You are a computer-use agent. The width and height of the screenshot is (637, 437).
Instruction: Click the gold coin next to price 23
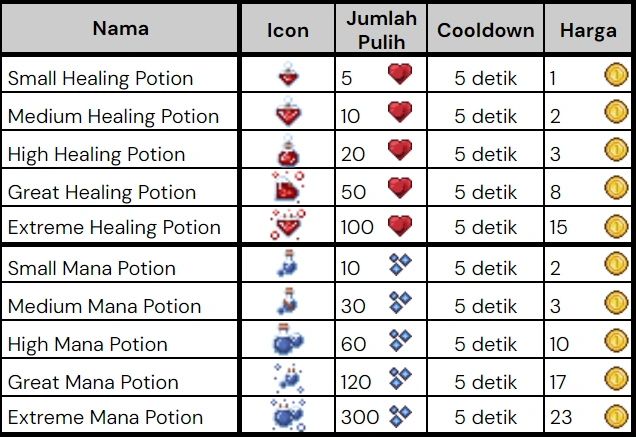[x=615, y=416]
